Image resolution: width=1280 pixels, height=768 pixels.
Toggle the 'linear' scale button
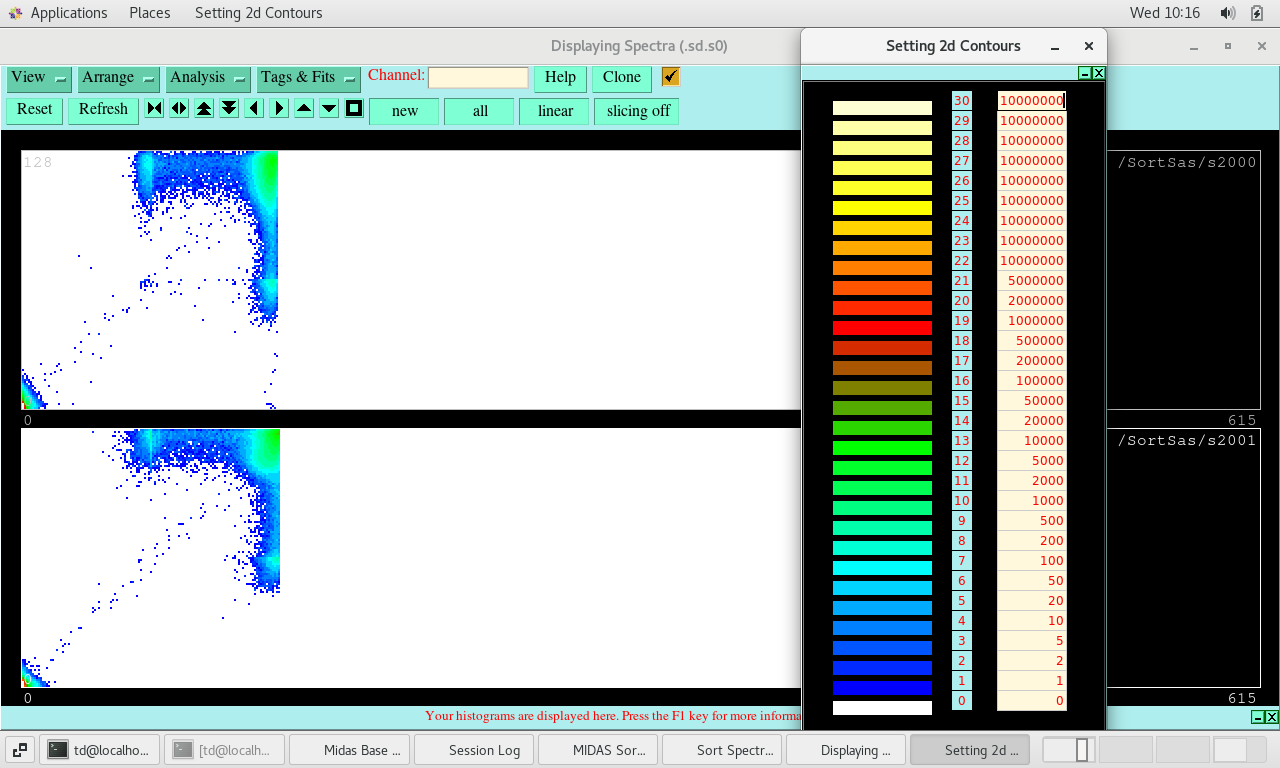[554, 111]
